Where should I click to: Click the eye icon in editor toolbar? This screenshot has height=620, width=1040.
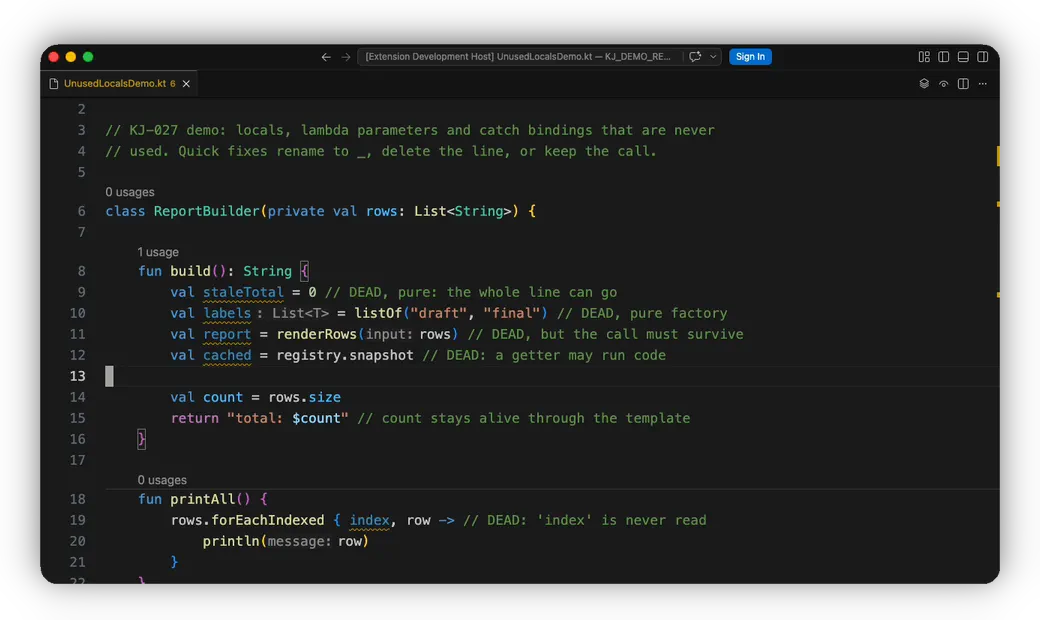coord(943,84)
